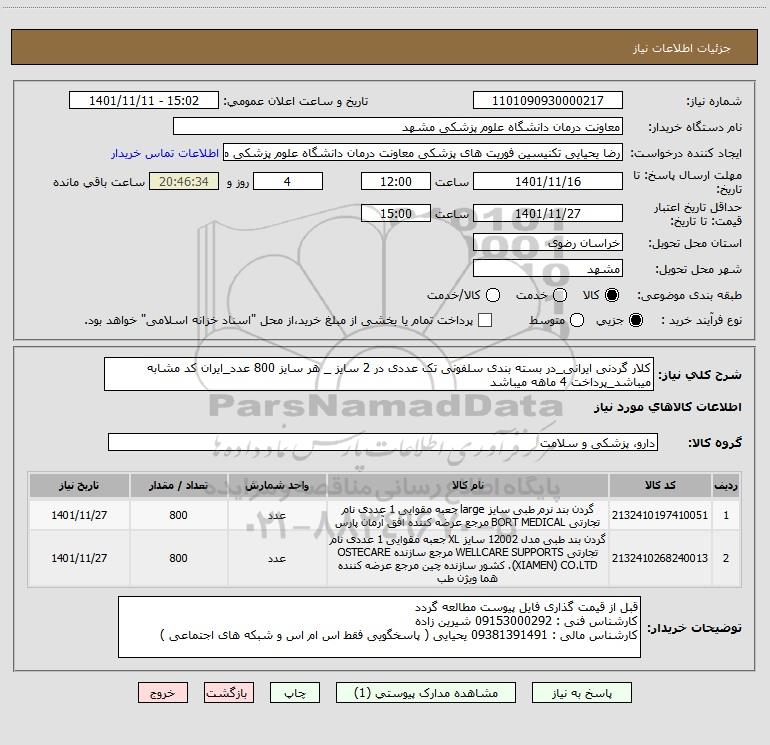Click the buyer name field معاونت درمان

click(x=398, y=127)
